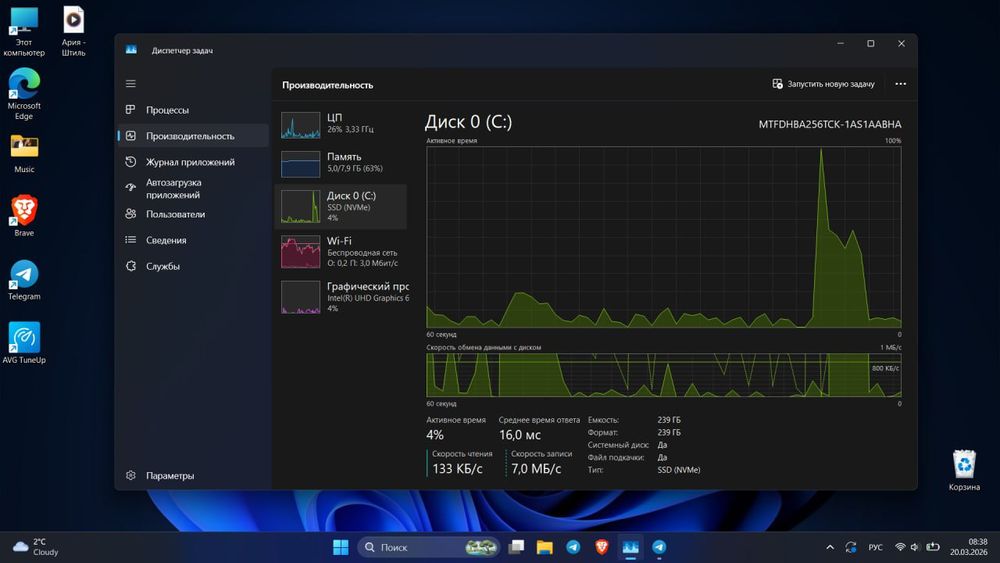Click the Журнал приложений history icon

point(131,162)
